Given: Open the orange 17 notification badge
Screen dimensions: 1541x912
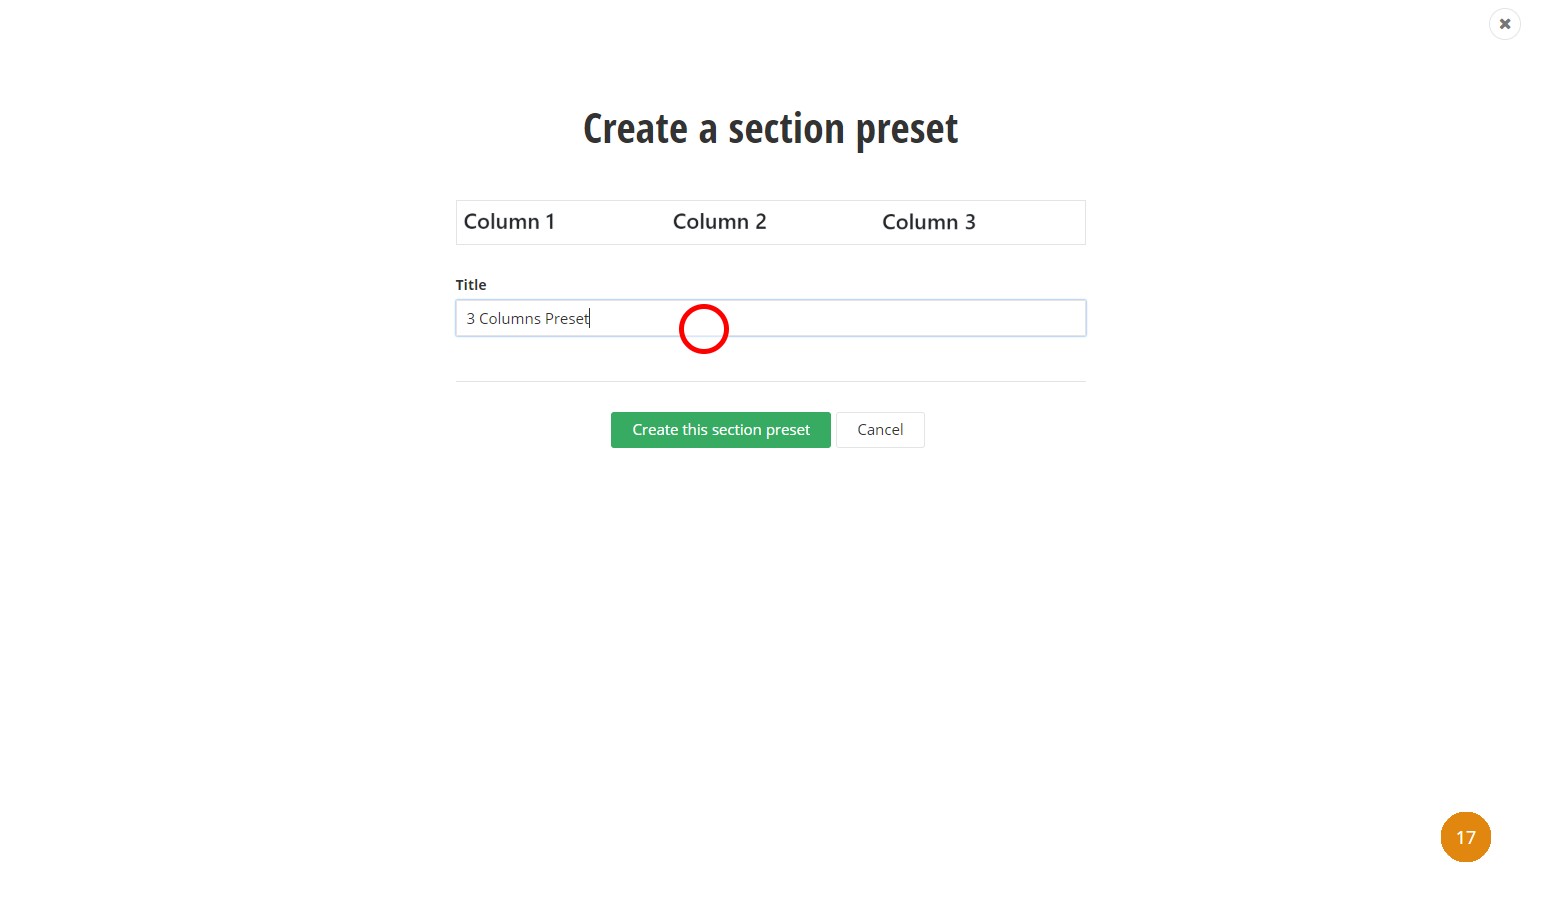Looking at the screenshot, I should (1465, 837).
